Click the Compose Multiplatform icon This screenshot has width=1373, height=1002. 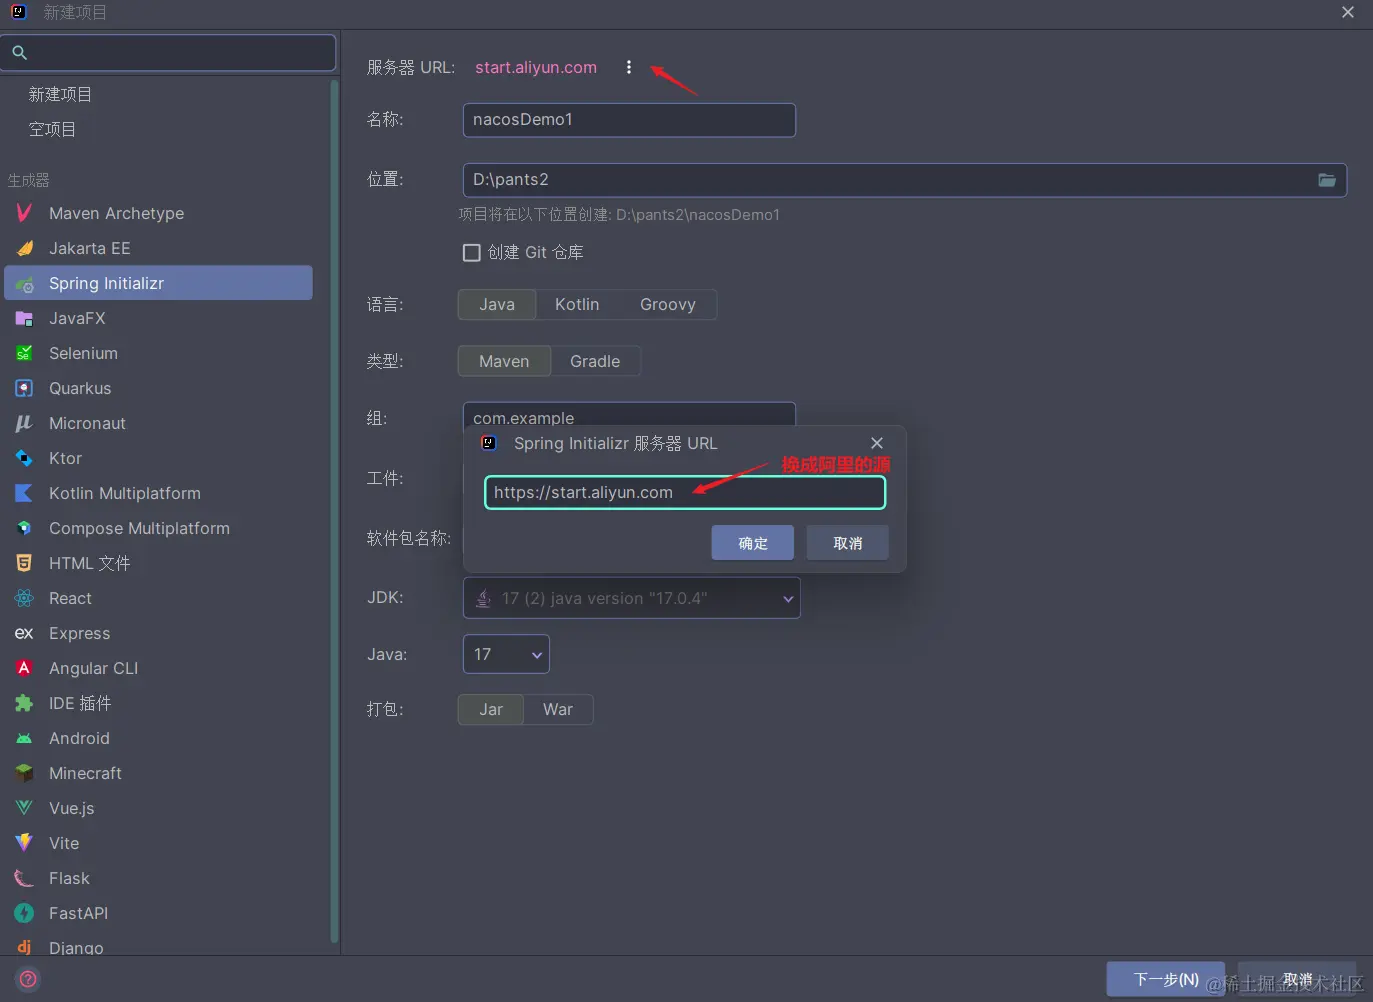tap(24, 528)
